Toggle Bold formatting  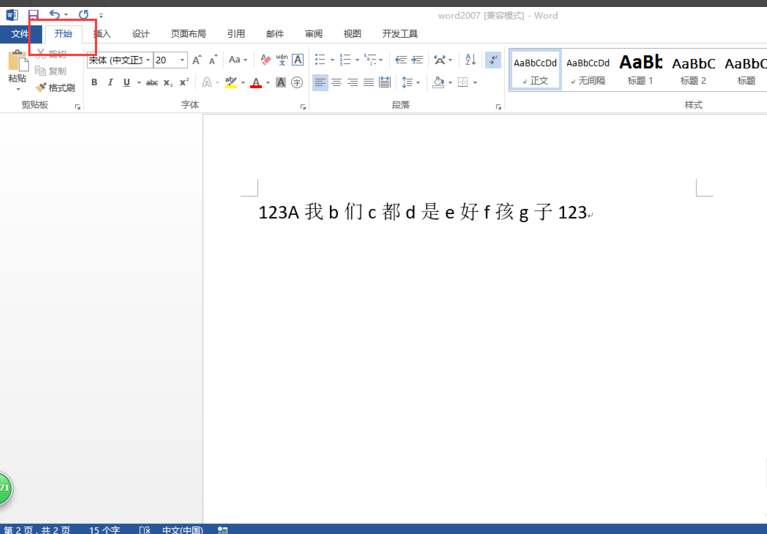(94, 83)
